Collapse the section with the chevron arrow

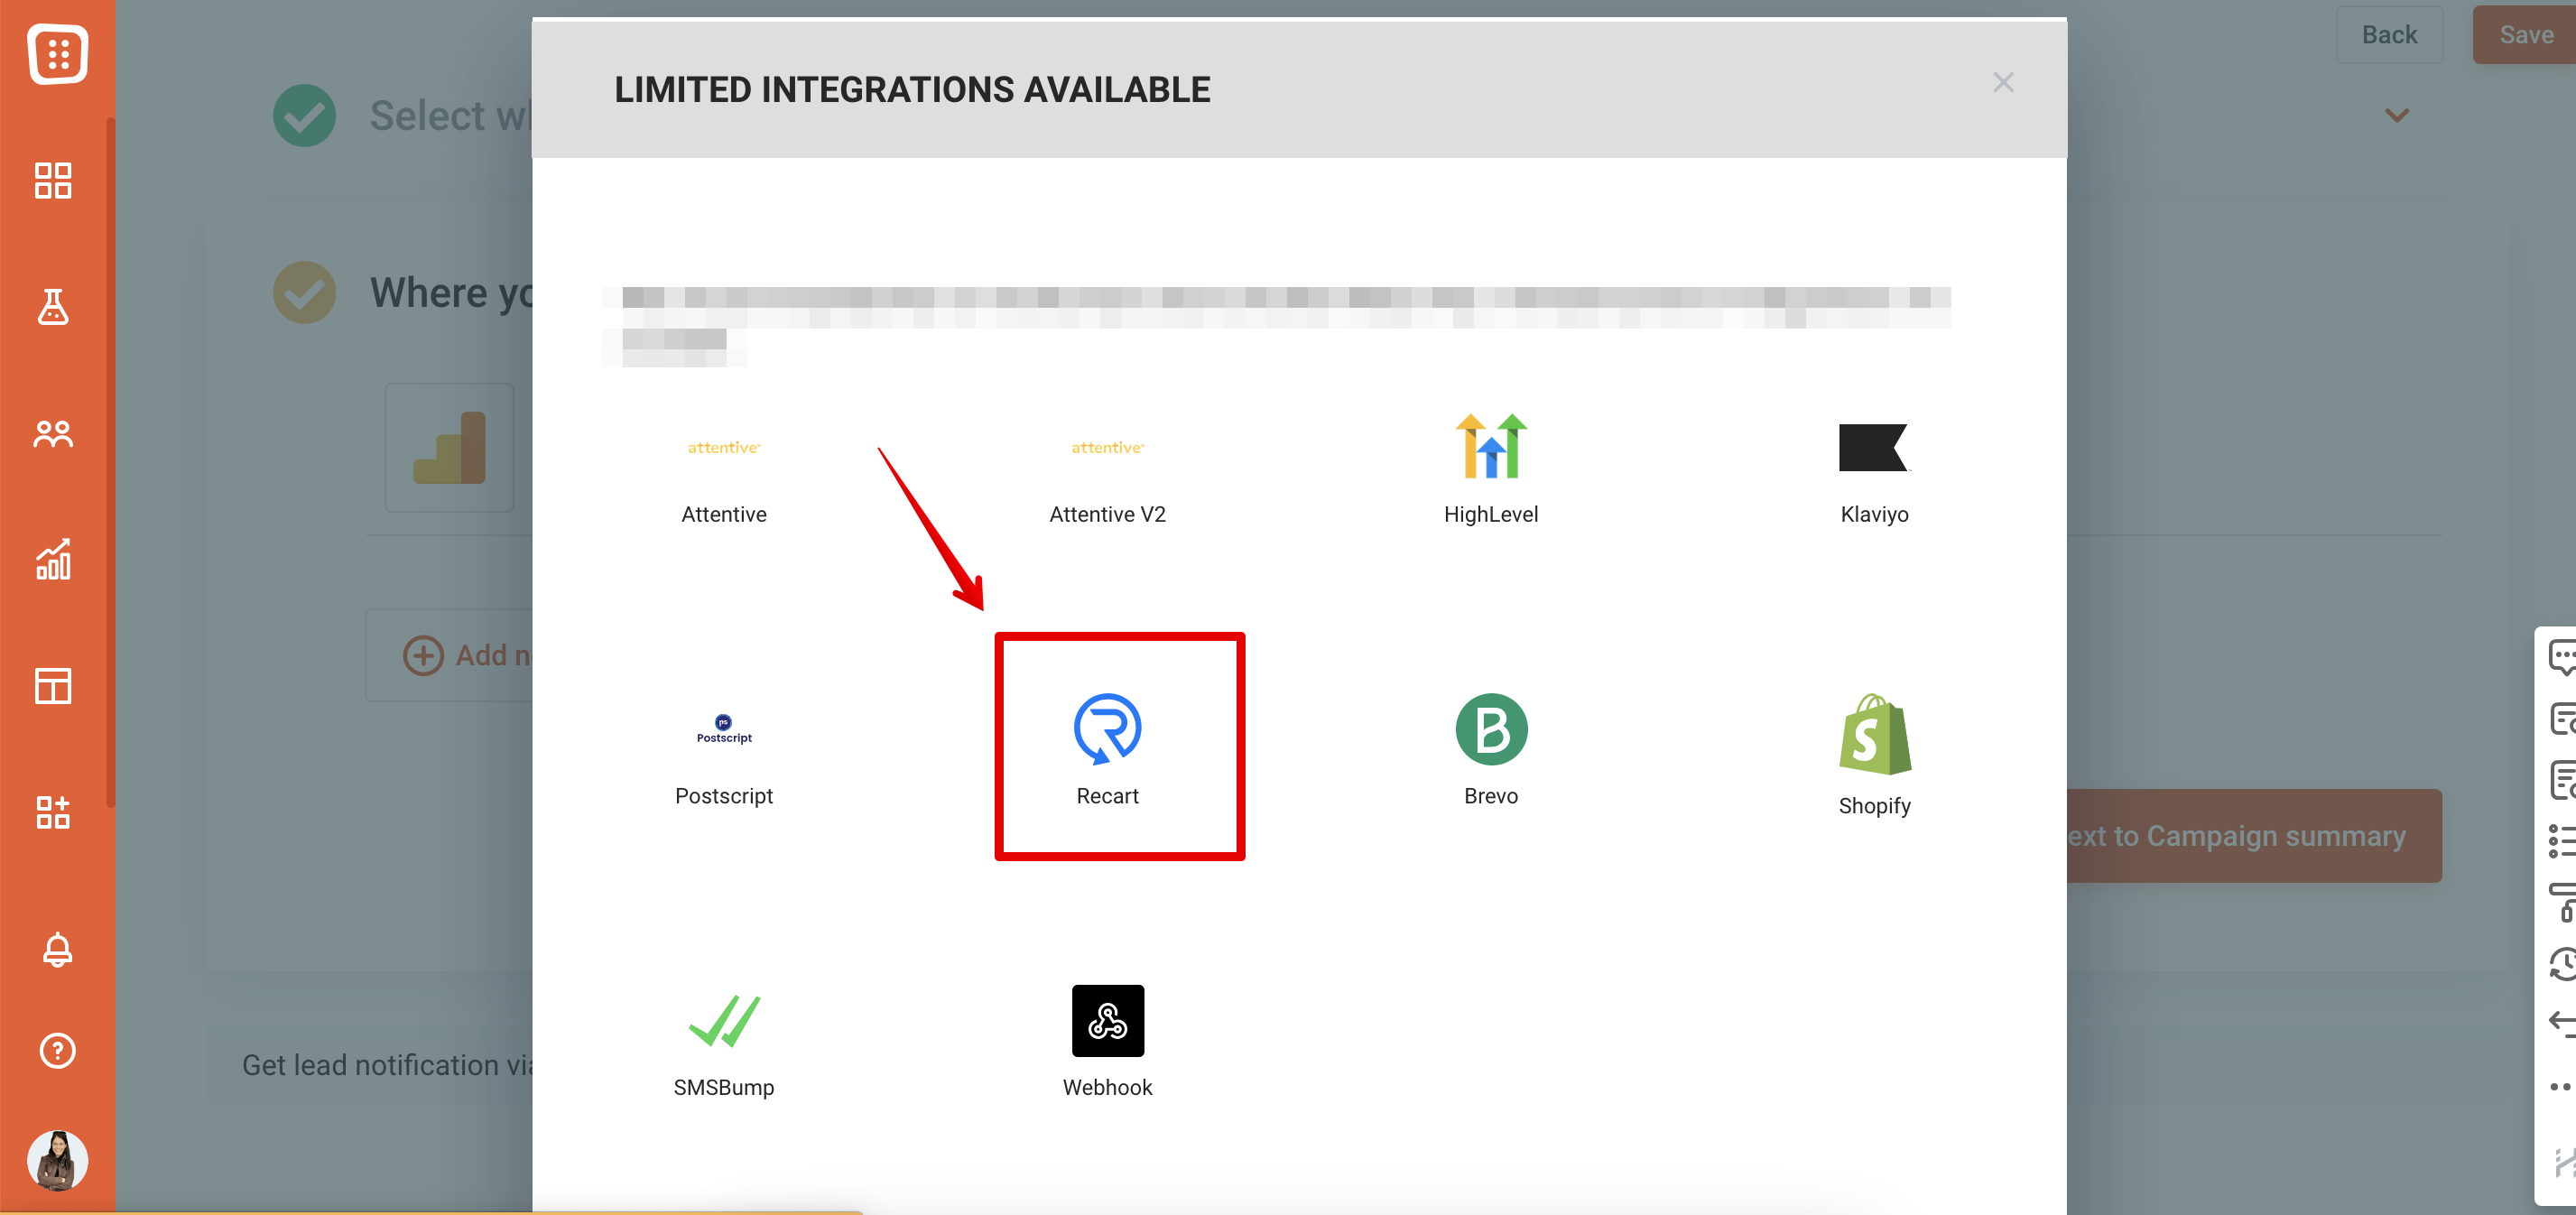coord(2396,115)
